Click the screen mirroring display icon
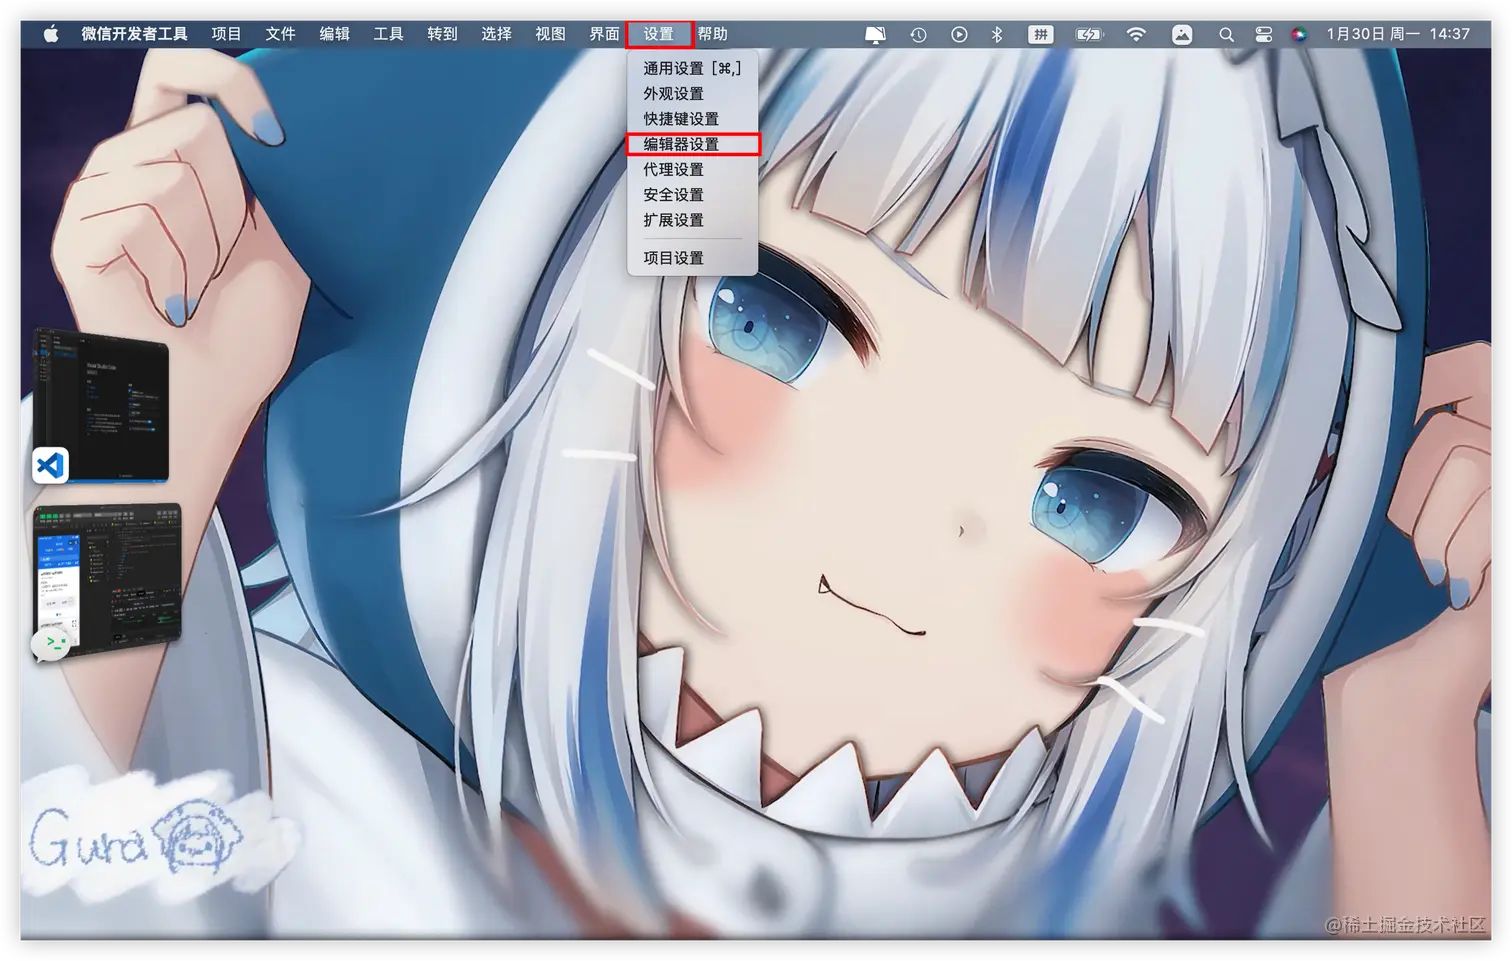This screenshot has width=1512, height=961. [875, 34]
